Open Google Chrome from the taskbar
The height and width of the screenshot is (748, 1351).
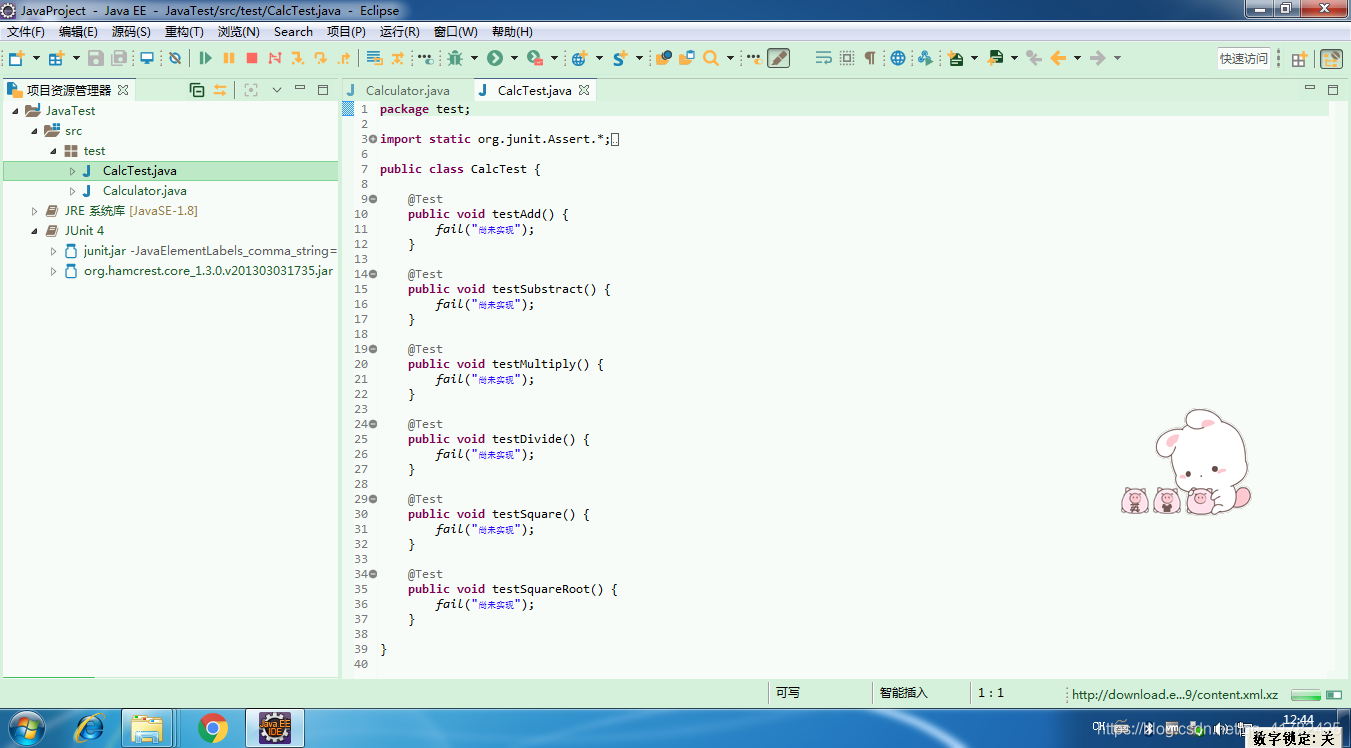point(213,728)
